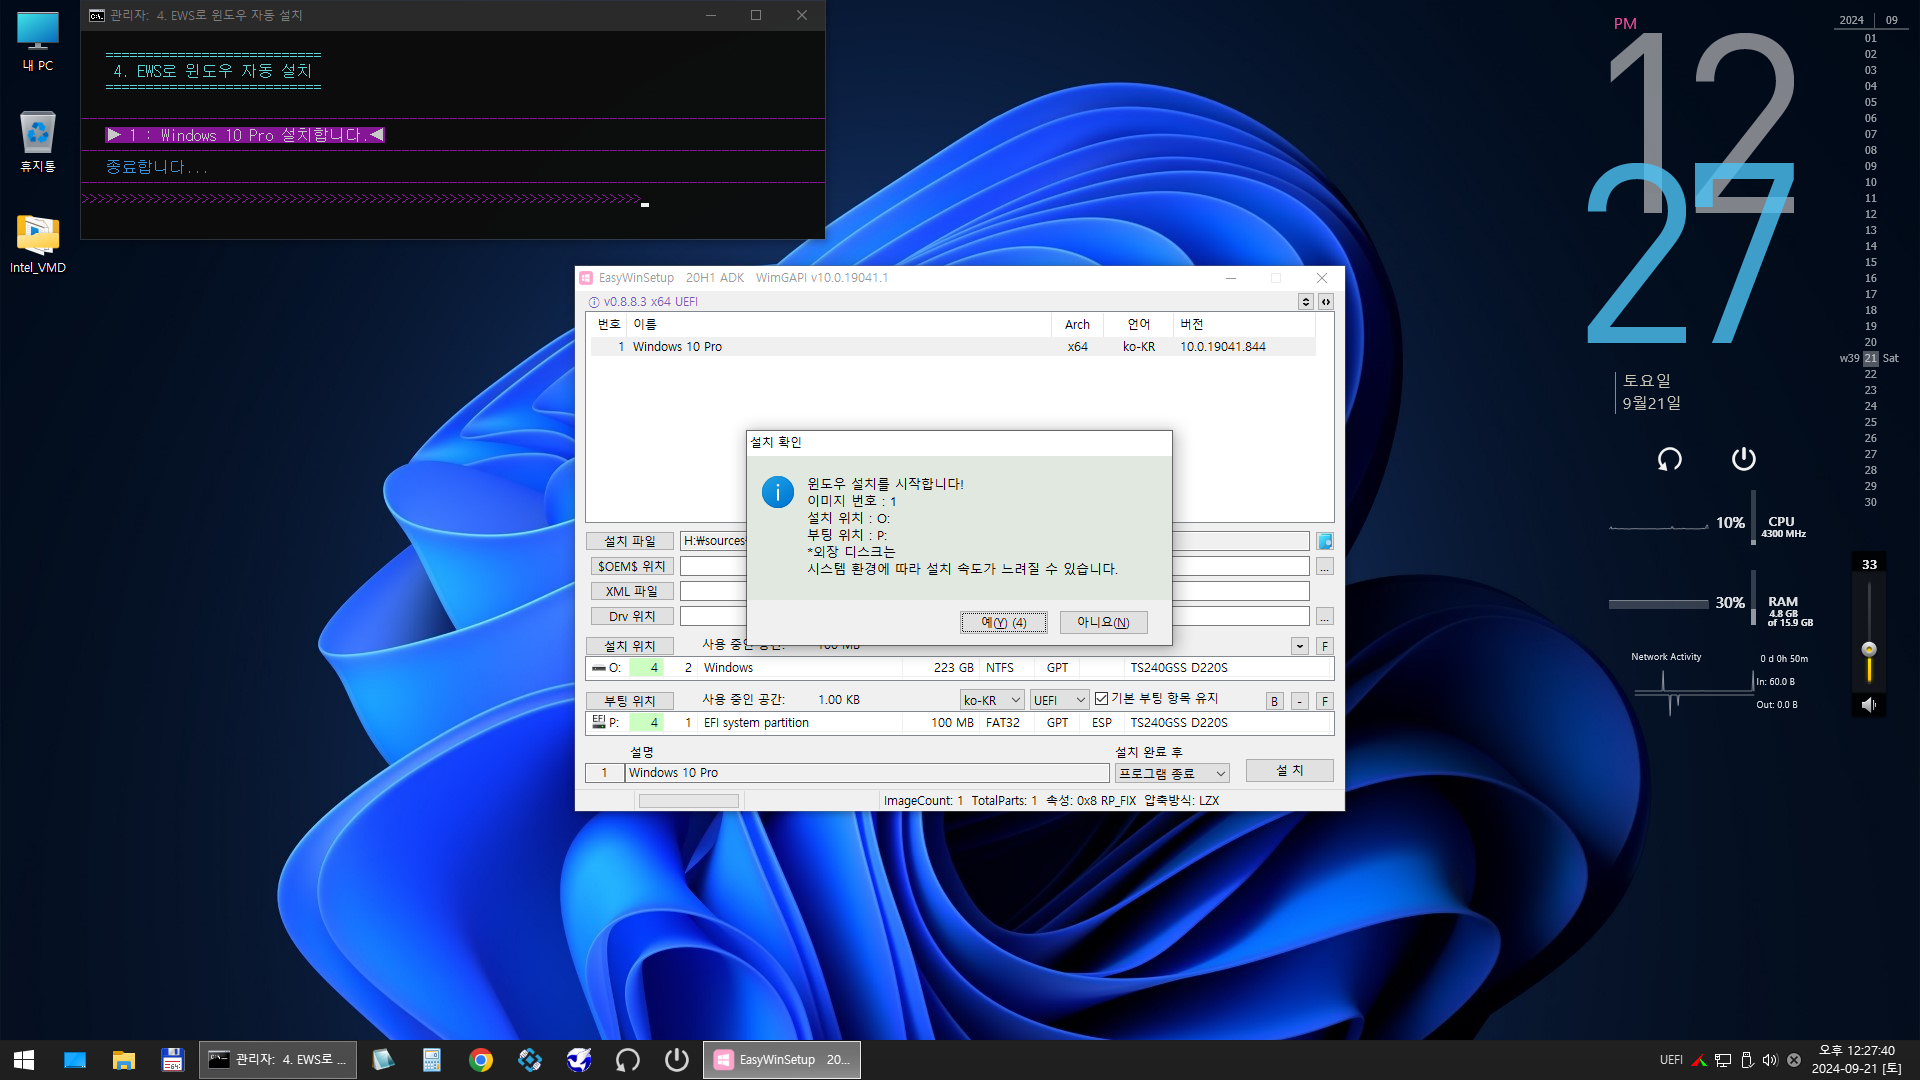Click the browse ... button for $OEM$ path
The height and width of the screenshot is (1080, 1920).
pos(1324,566)
